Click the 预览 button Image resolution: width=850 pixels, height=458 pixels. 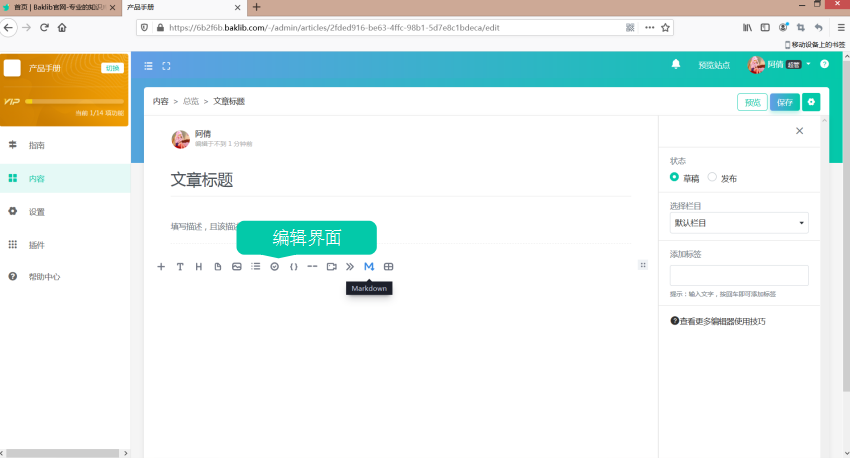[x=752, y=102]
